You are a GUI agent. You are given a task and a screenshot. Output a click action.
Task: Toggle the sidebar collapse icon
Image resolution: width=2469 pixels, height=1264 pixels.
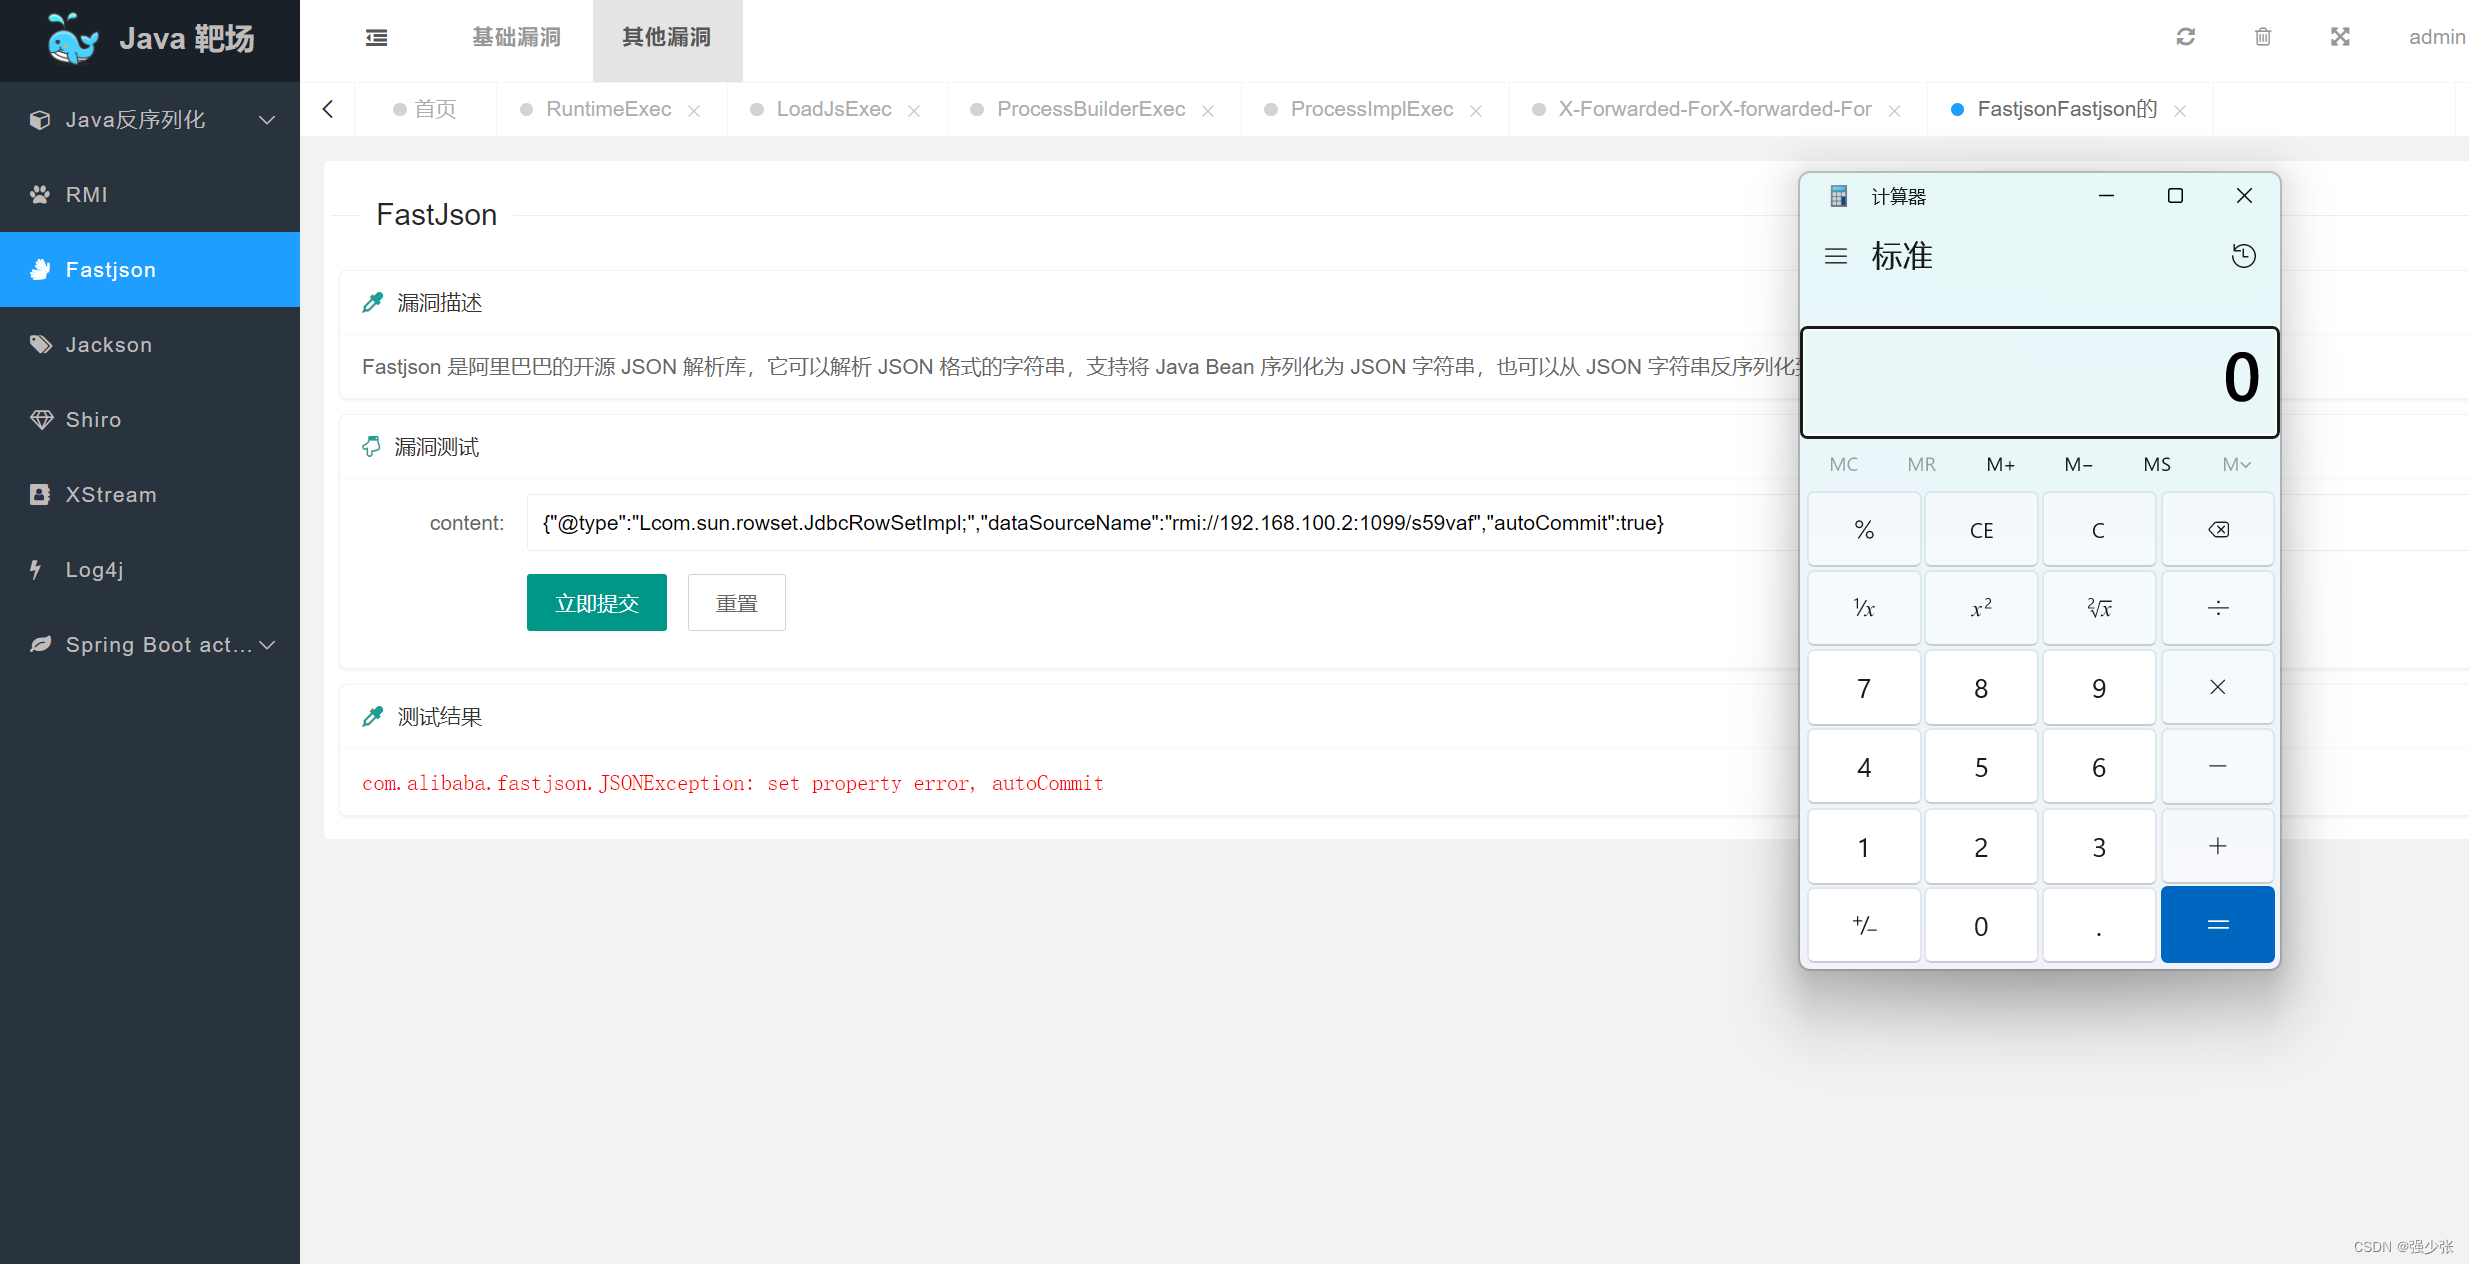click(376, 37)
